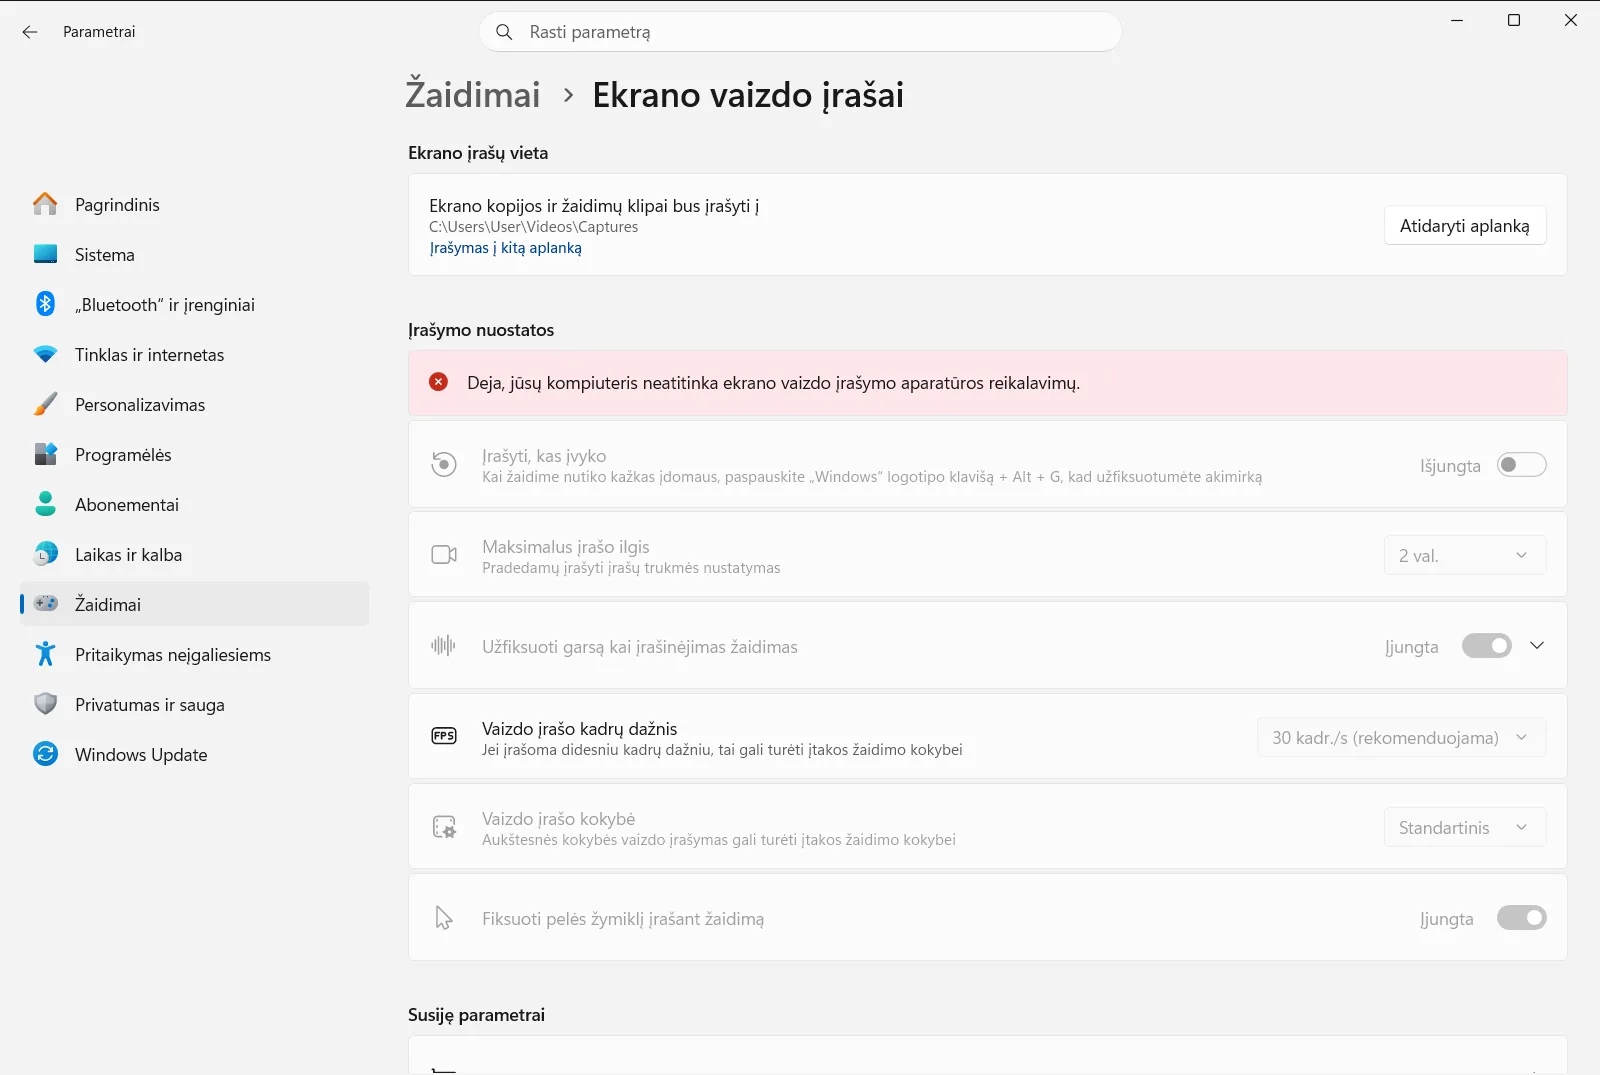Click the audio waveform icon beside Užfiksuoti garsą
Screen dimensions: 1600x1075
pyautogui.click(x=443, y=645)
